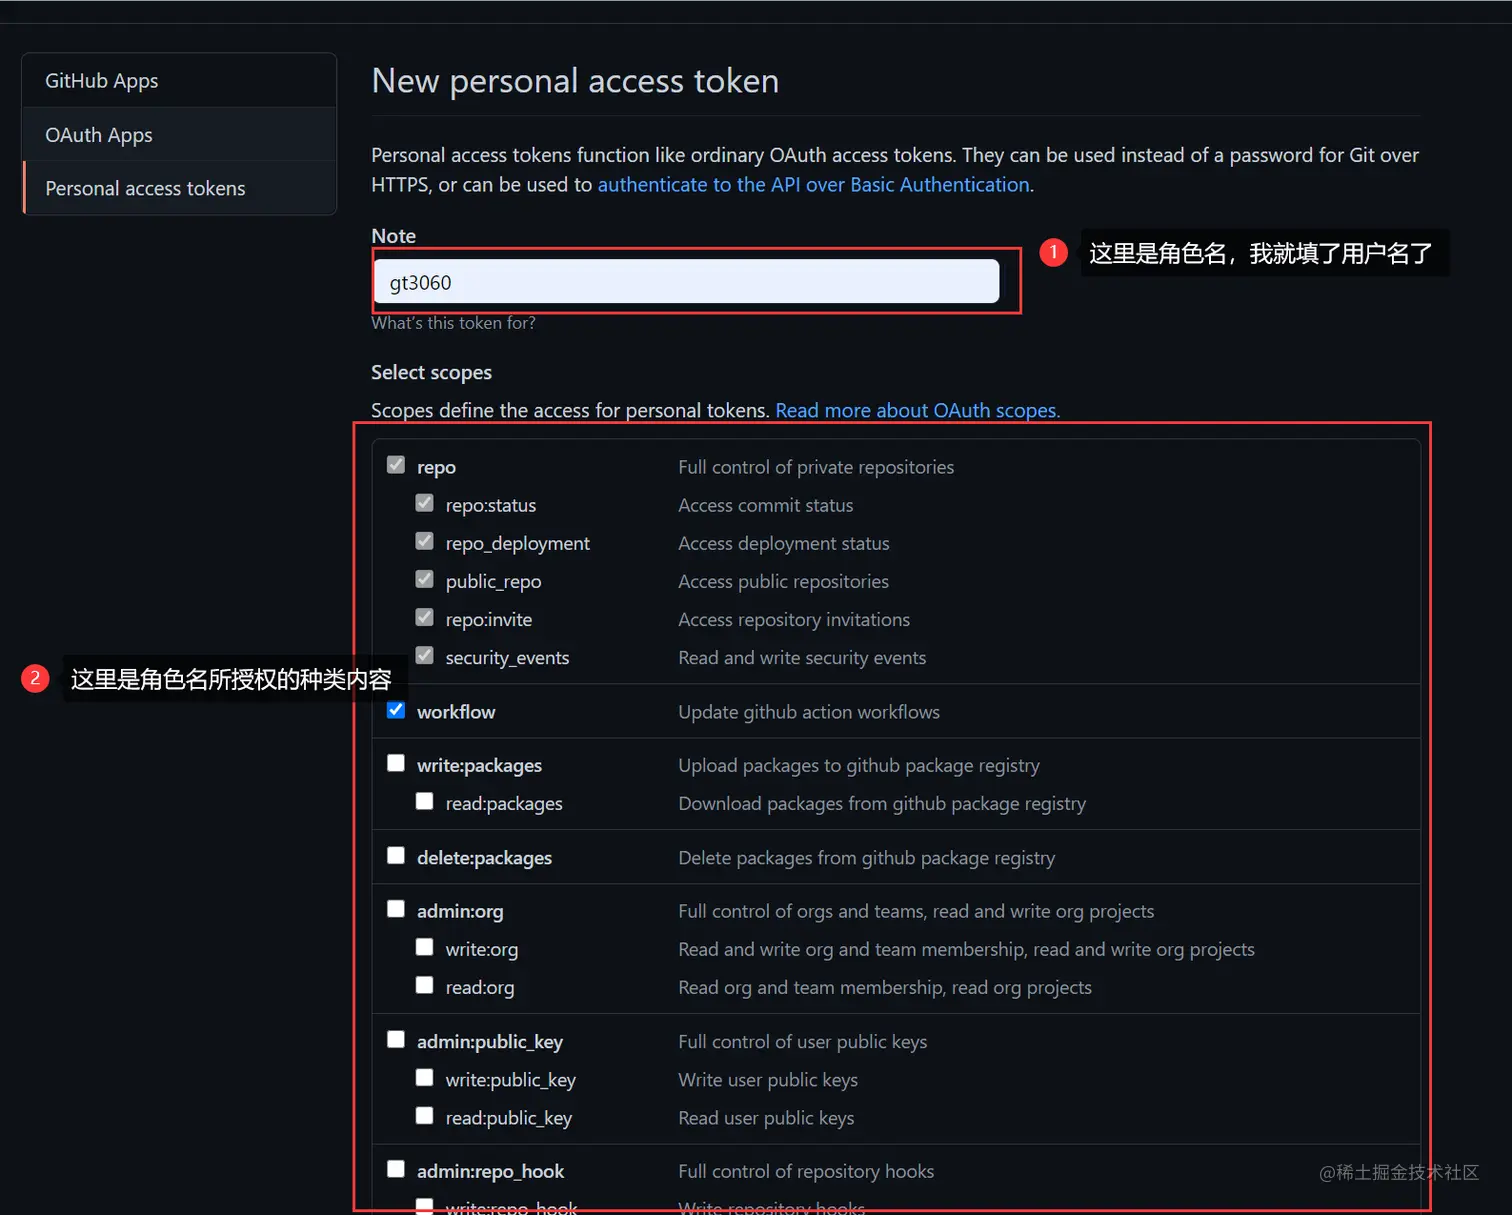Viewport: 1512px width, 1215px height.
Task: Uncheck the workflow scope checkbox
Action: [396, 710]
